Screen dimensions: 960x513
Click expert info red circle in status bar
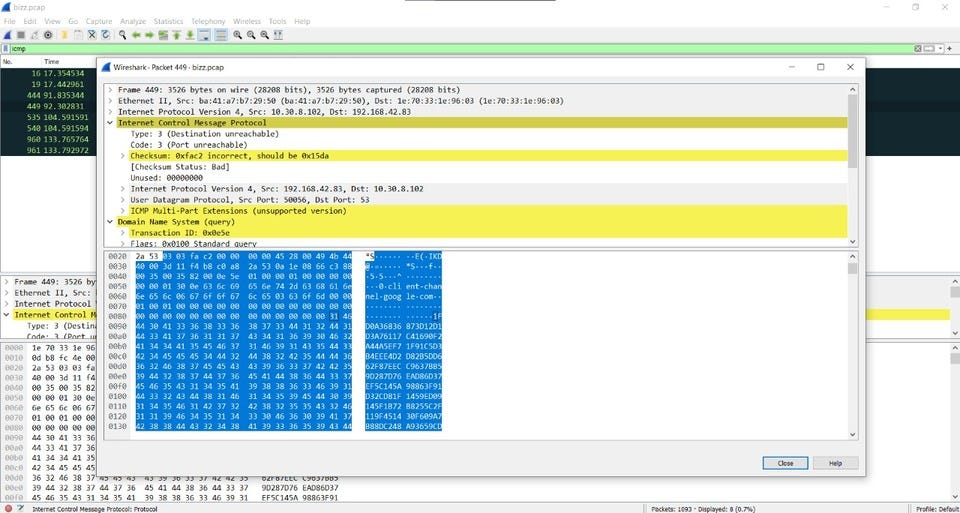click(x=8, y=509)
